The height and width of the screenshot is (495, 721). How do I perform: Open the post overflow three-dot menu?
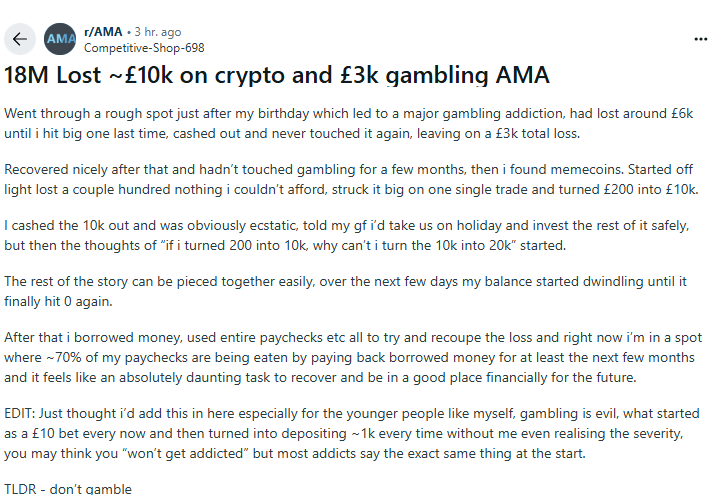coord(700,39)
